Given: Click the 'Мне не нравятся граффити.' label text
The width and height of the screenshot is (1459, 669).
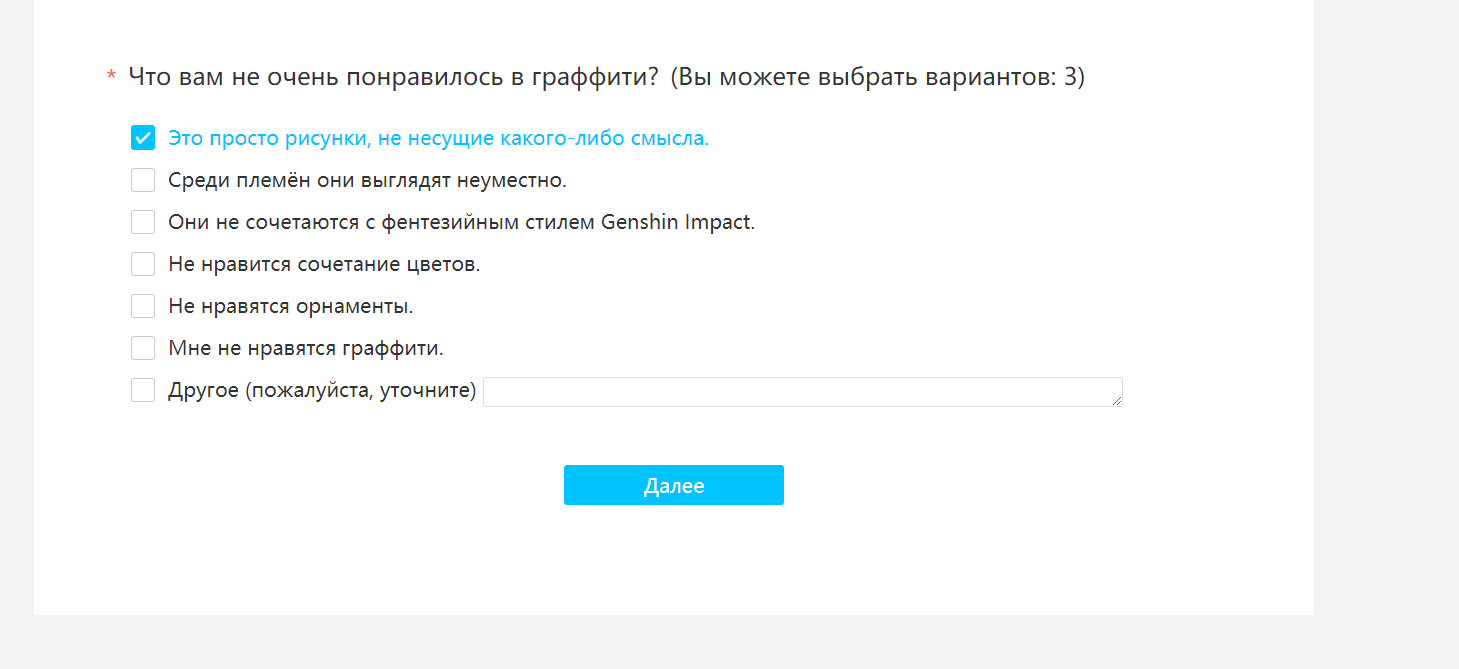Looking at the screenshot, I should (305, 348).
